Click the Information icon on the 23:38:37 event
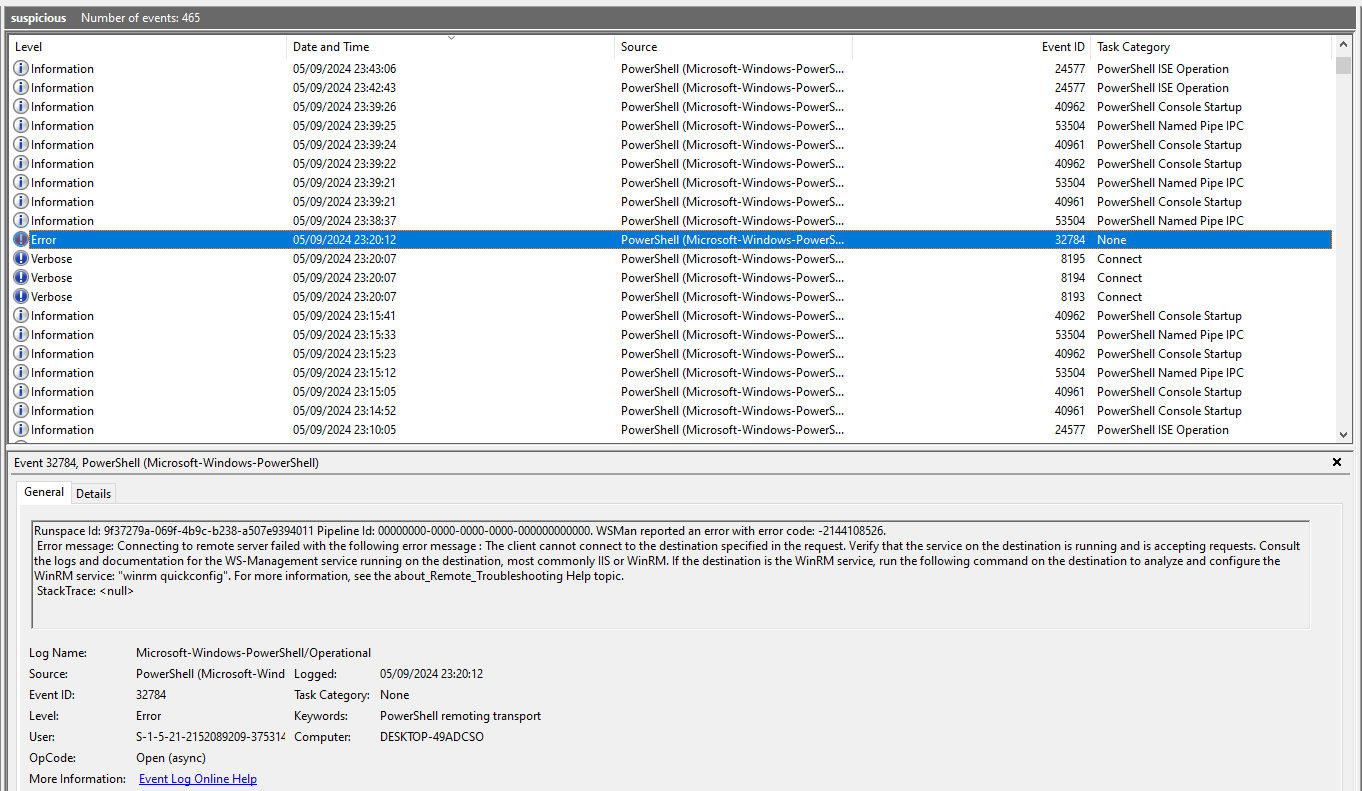Screen dimensions: 1362x791 21,221
